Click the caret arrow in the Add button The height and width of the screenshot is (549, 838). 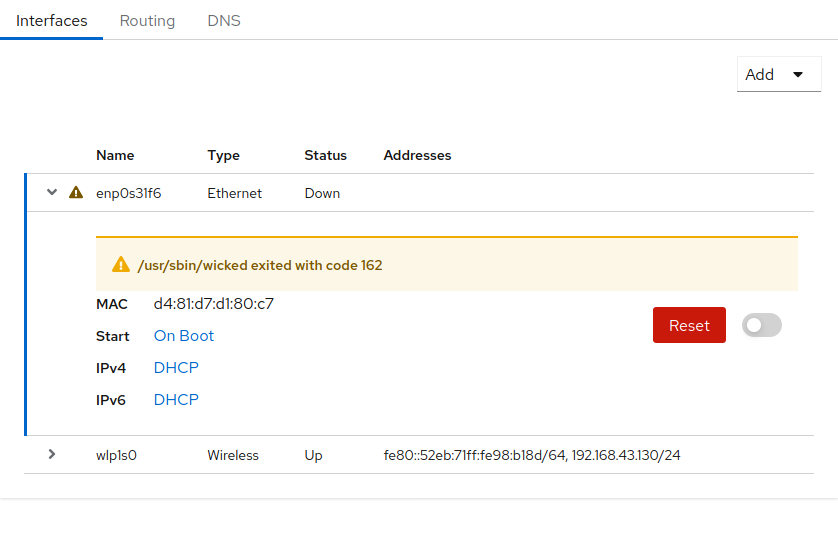(x=797, y=75)
